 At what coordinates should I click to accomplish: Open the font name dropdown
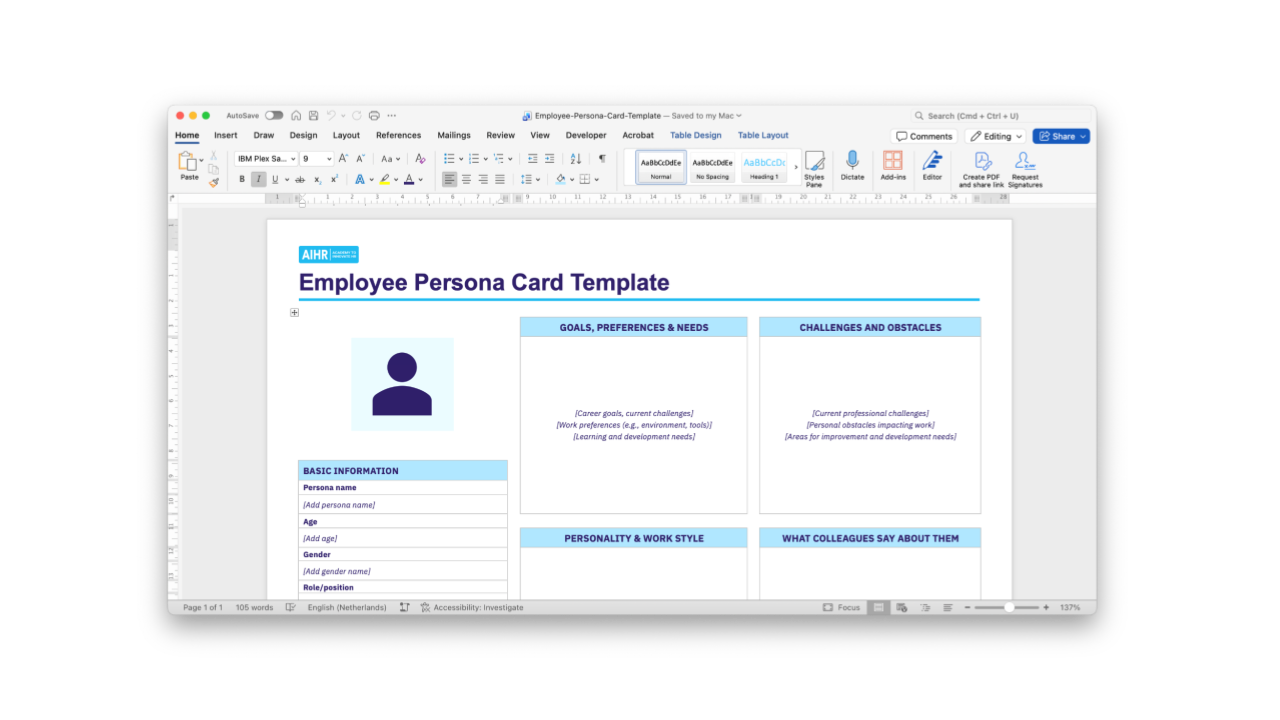(x=266, y=159)
